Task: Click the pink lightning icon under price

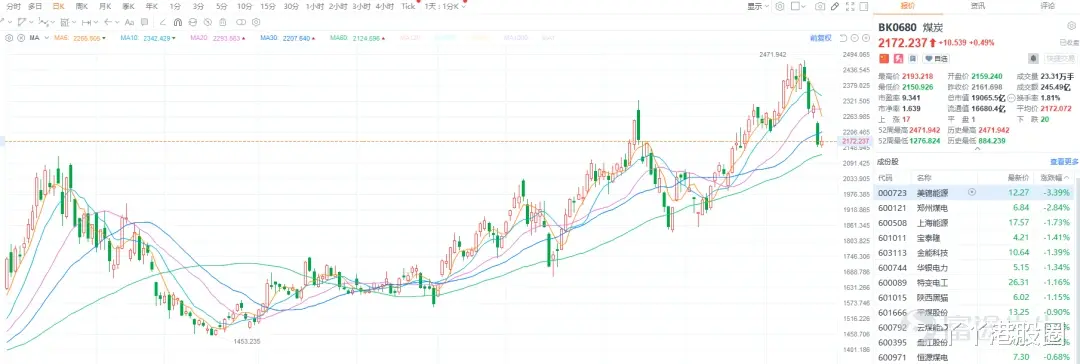Action: click(x=898, y=58)
